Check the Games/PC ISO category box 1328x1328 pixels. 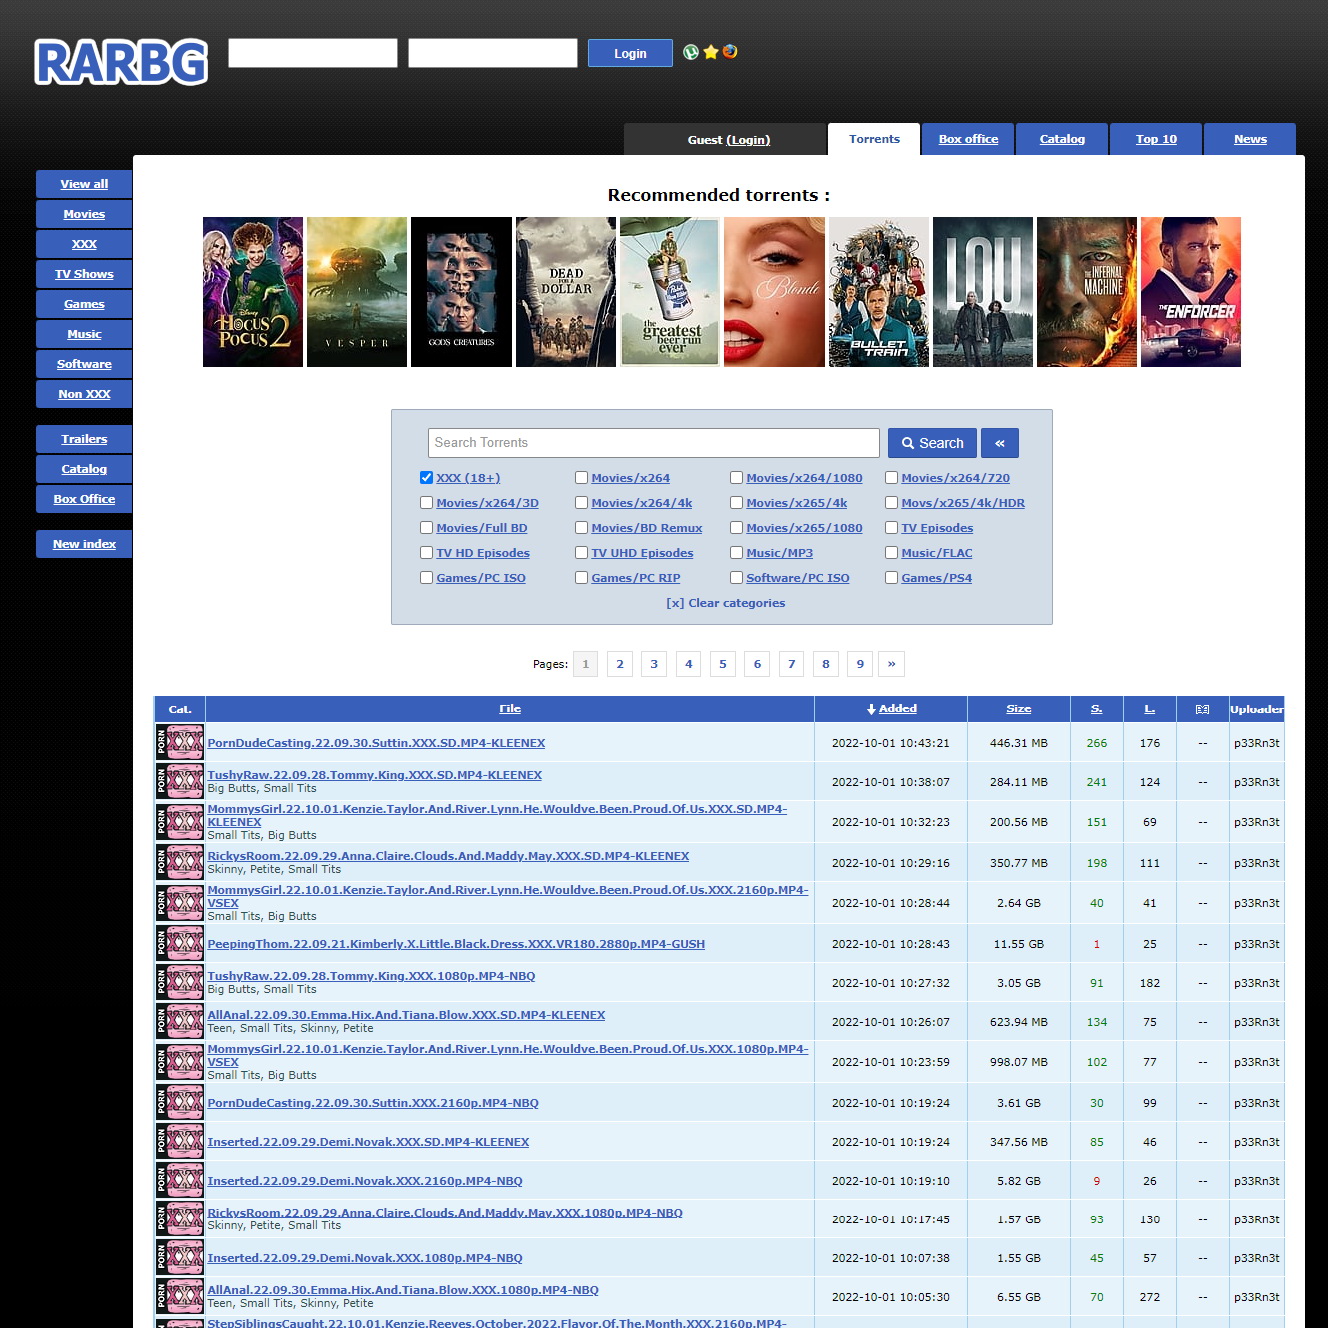427,578
